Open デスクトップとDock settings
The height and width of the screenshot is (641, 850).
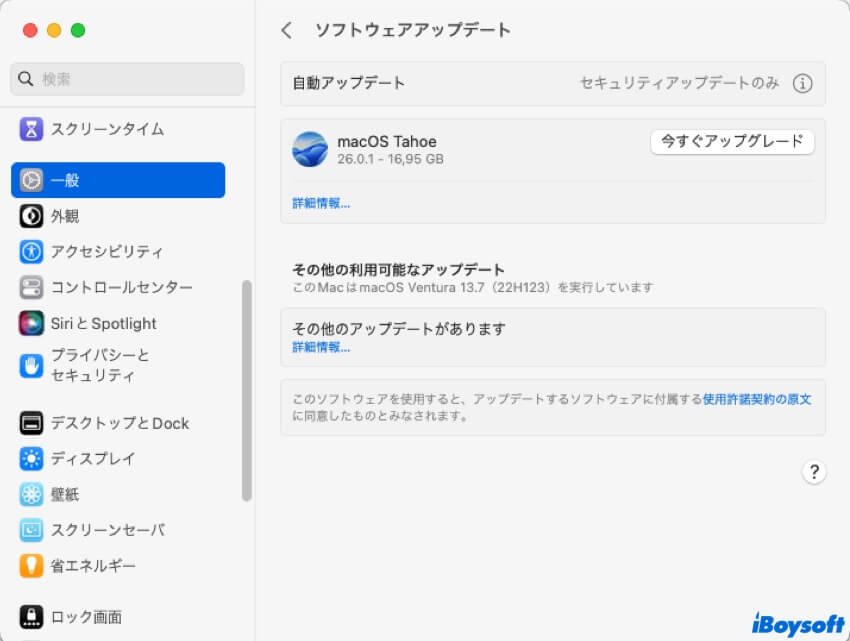[118, 423]
